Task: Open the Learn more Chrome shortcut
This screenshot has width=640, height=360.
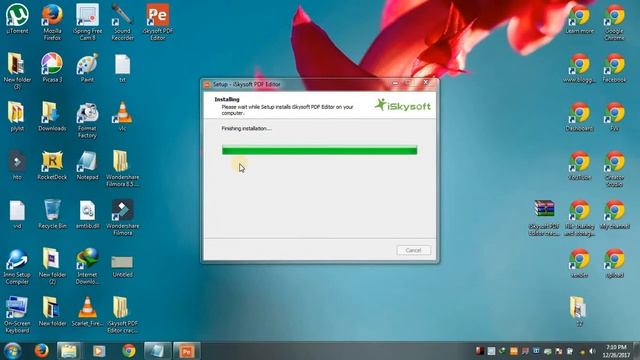Action: coord(579,19)
